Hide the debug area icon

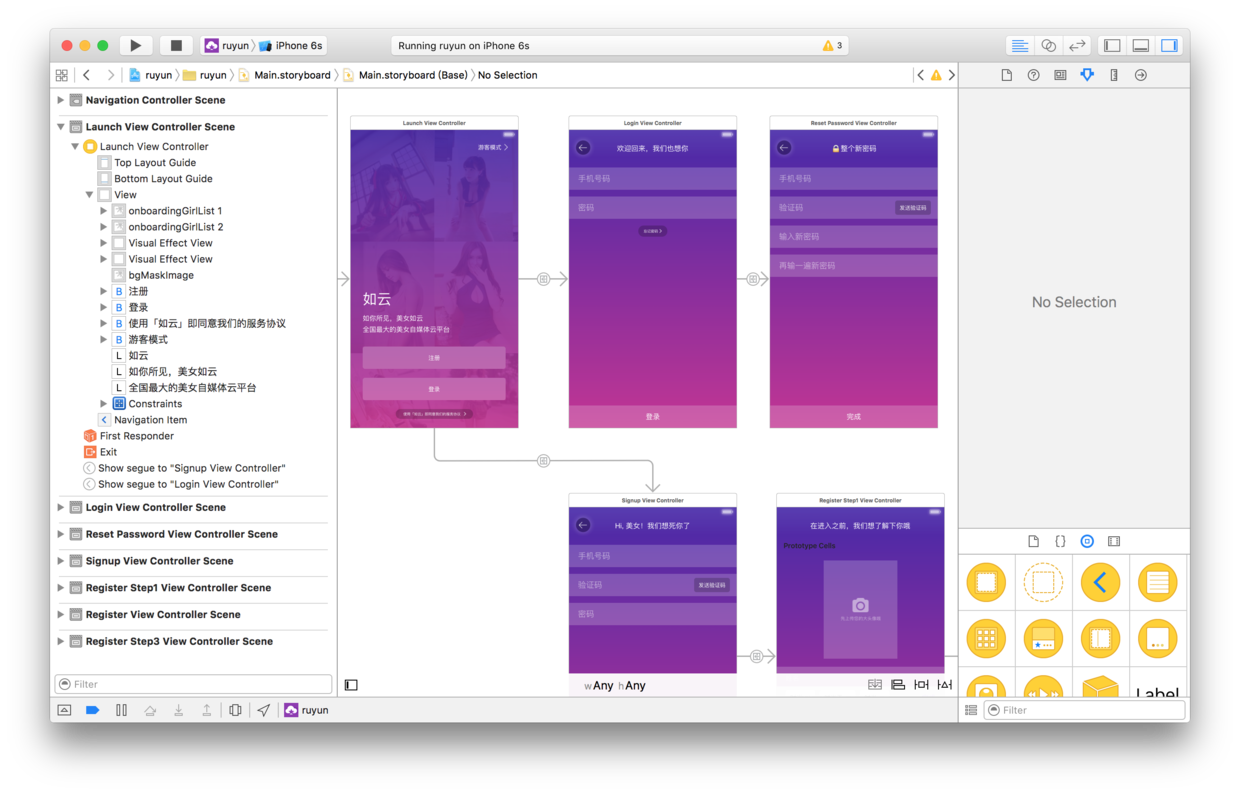[x=64, y=710]
